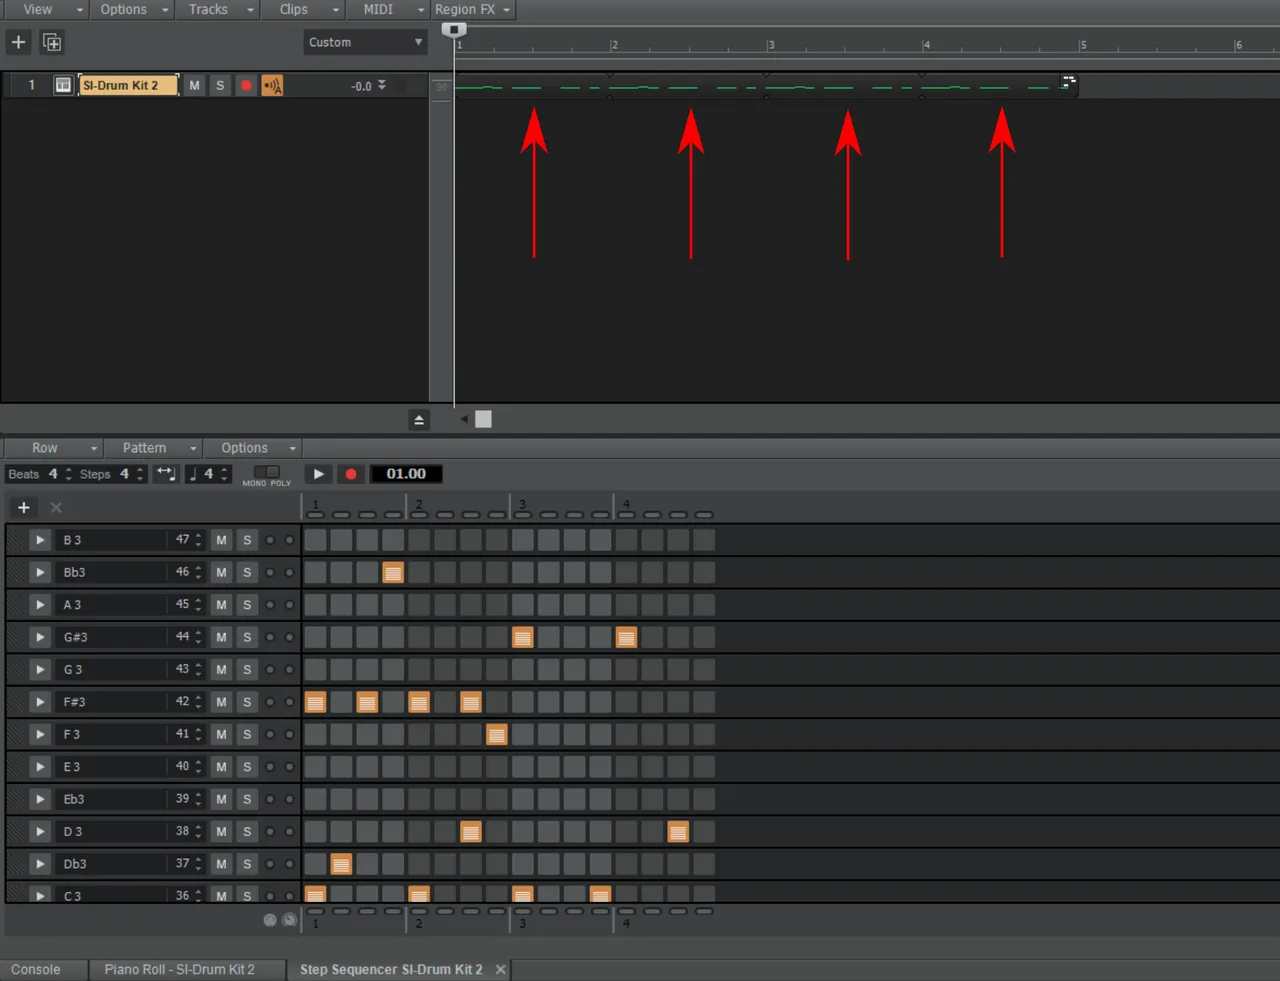Preview the B 3 row sound
This screenshot has height=981, width=1280.
40,540
